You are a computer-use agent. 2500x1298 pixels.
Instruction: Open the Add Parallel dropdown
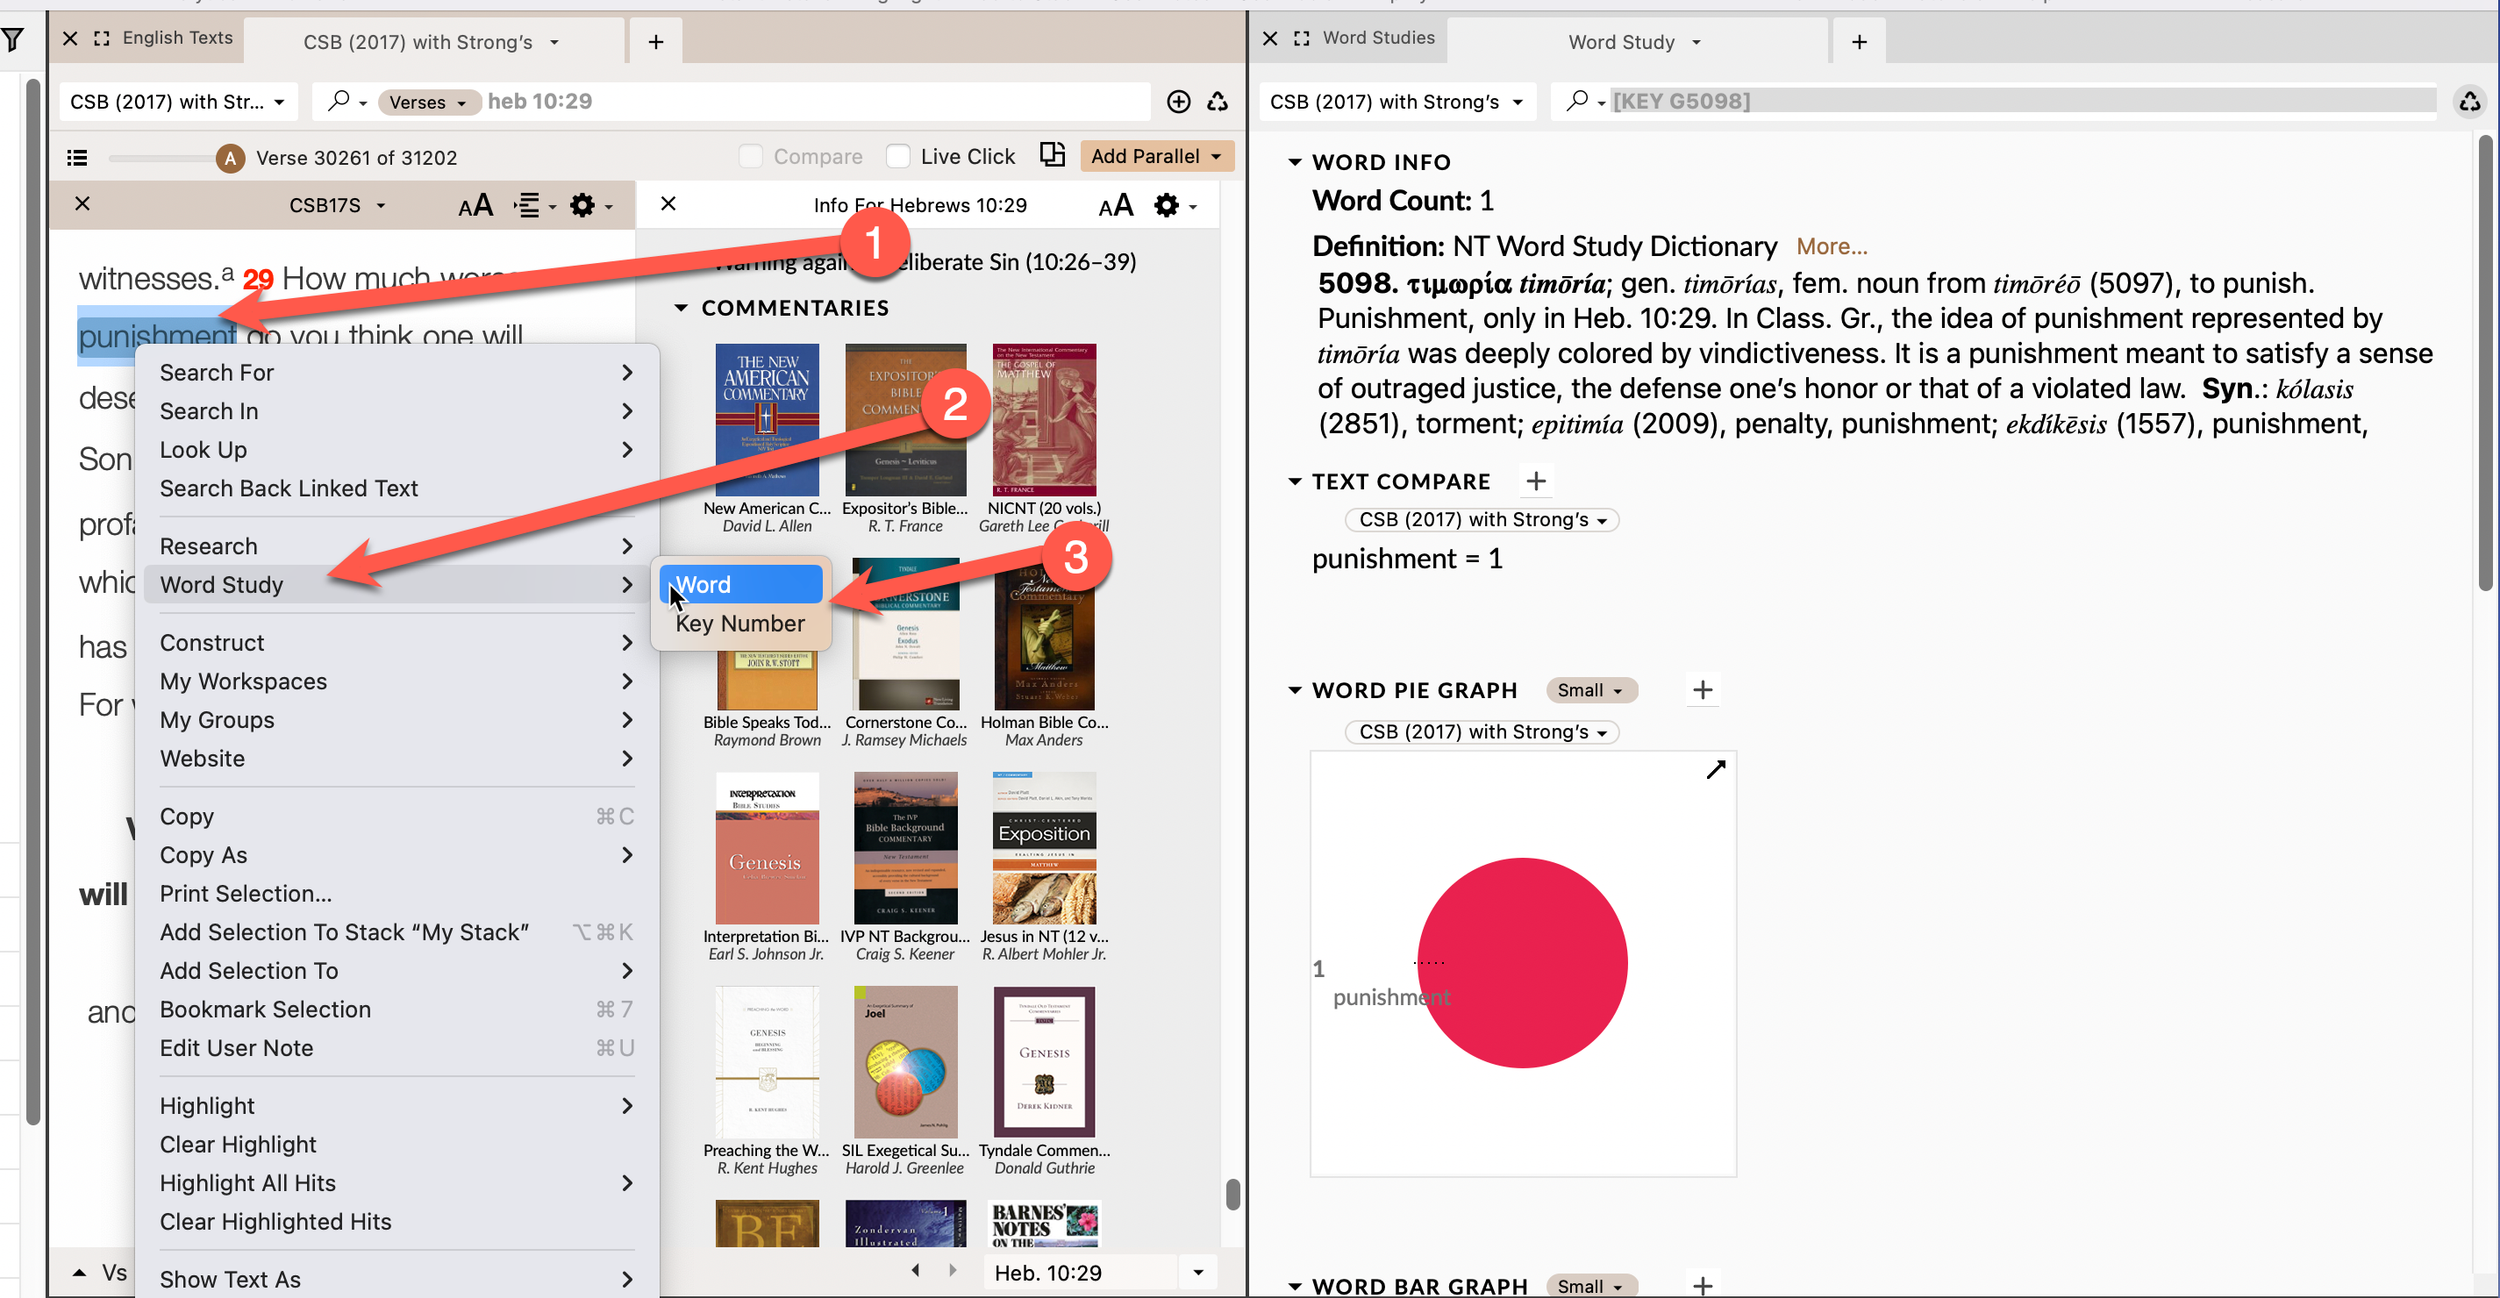pyautogui.click(x=1156, y=156)
